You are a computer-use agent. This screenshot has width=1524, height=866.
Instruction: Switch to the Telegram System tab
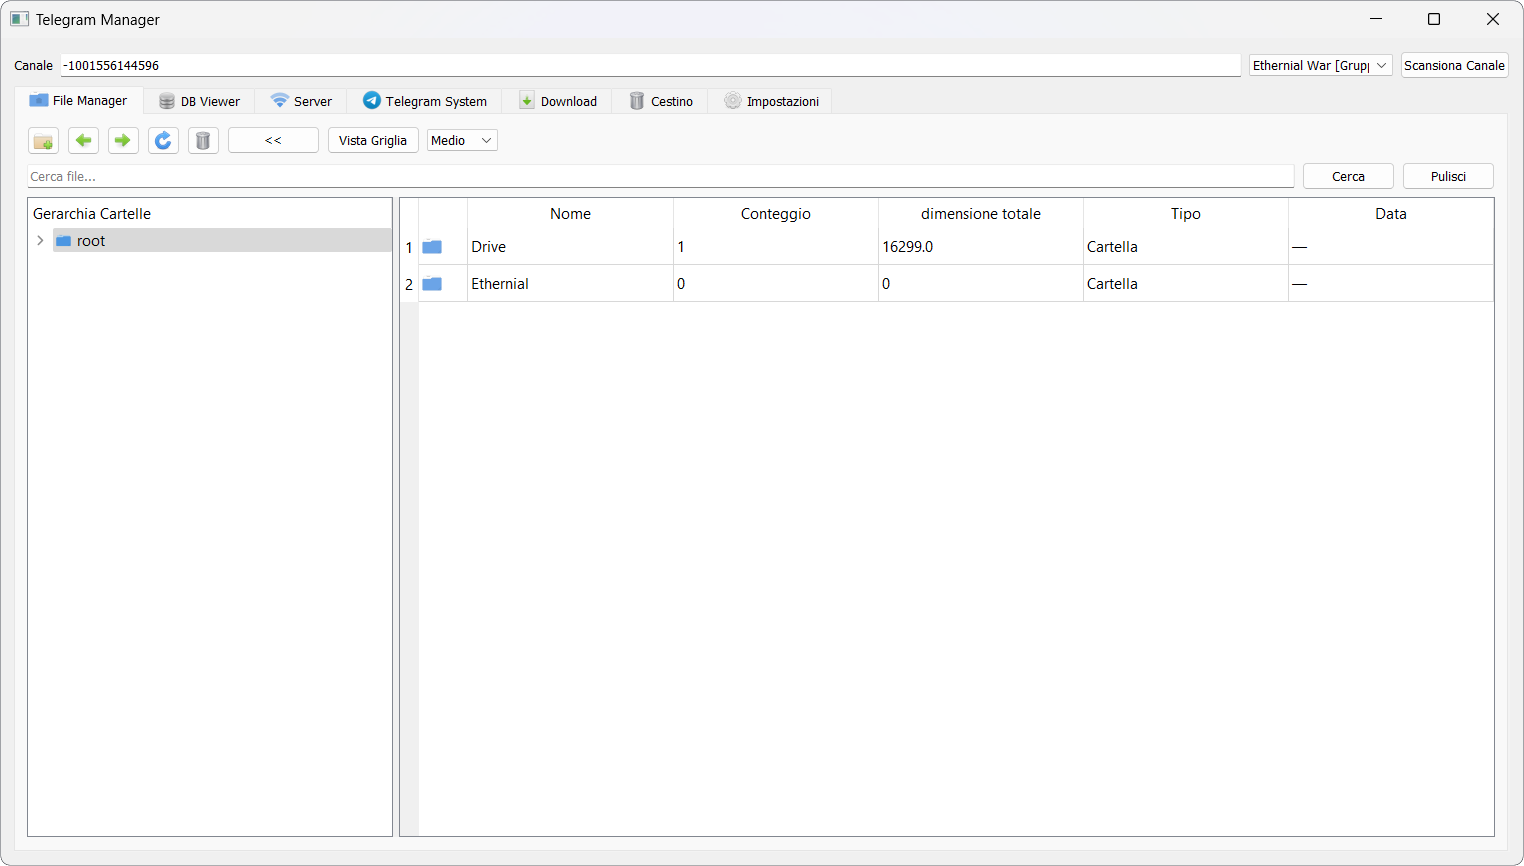[425, 101]
